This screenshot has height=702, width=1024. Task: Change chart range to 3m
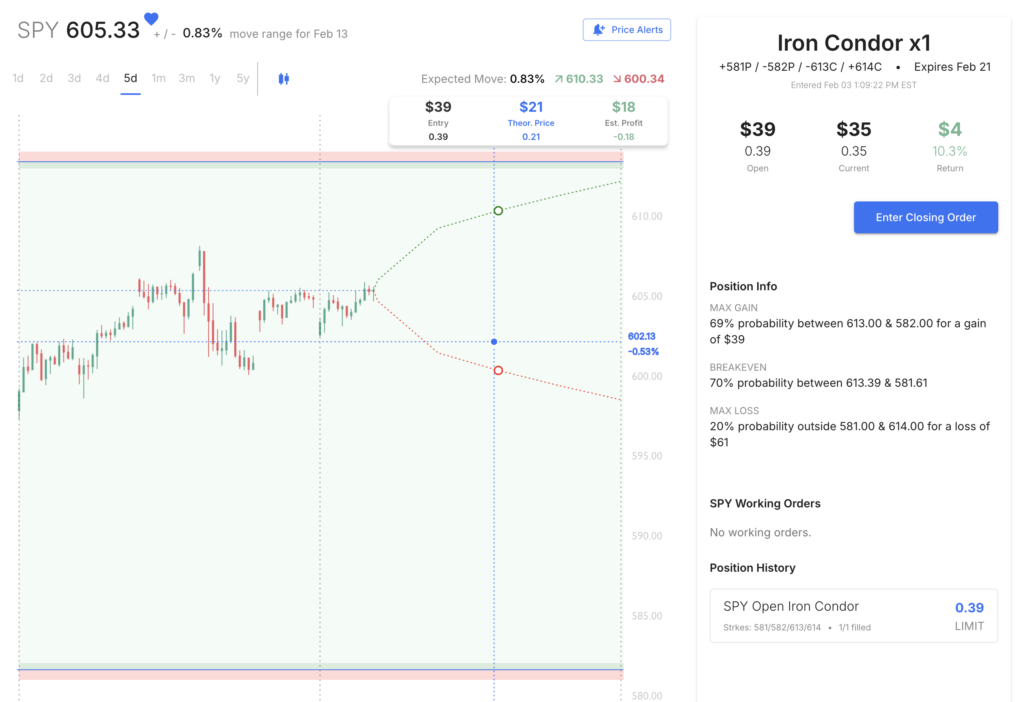click(186, 78)
